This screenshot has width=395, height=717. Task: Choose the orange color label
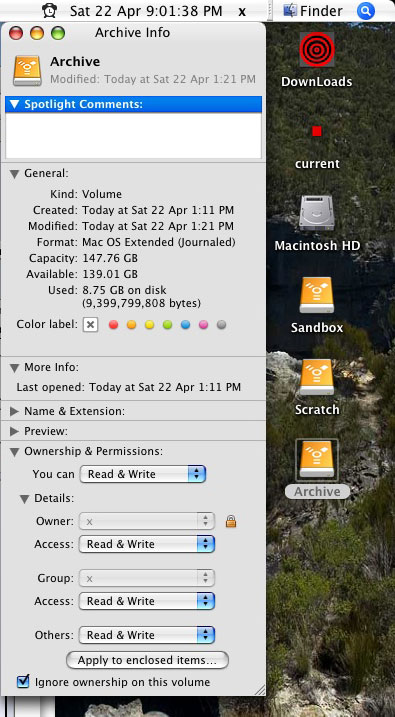tap(132, 325)
